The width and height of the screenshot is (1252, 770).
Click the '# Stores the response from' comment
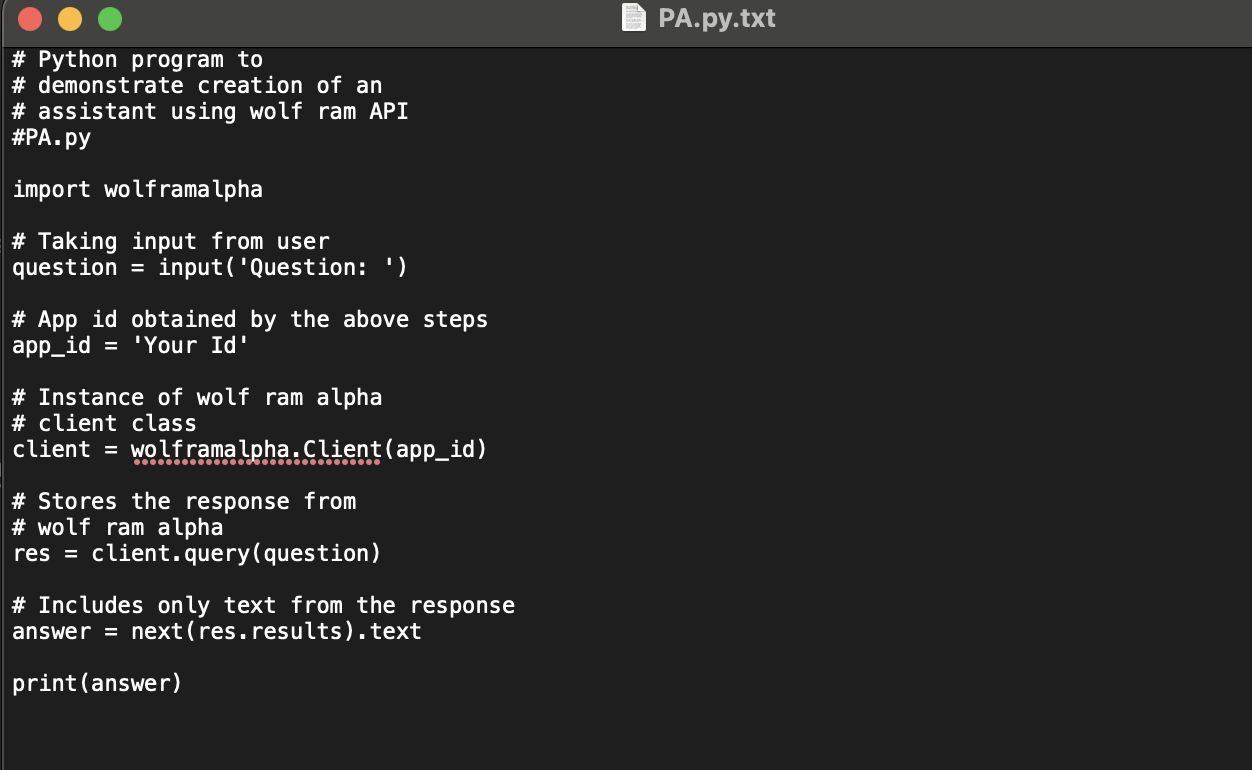coord(184,501)
